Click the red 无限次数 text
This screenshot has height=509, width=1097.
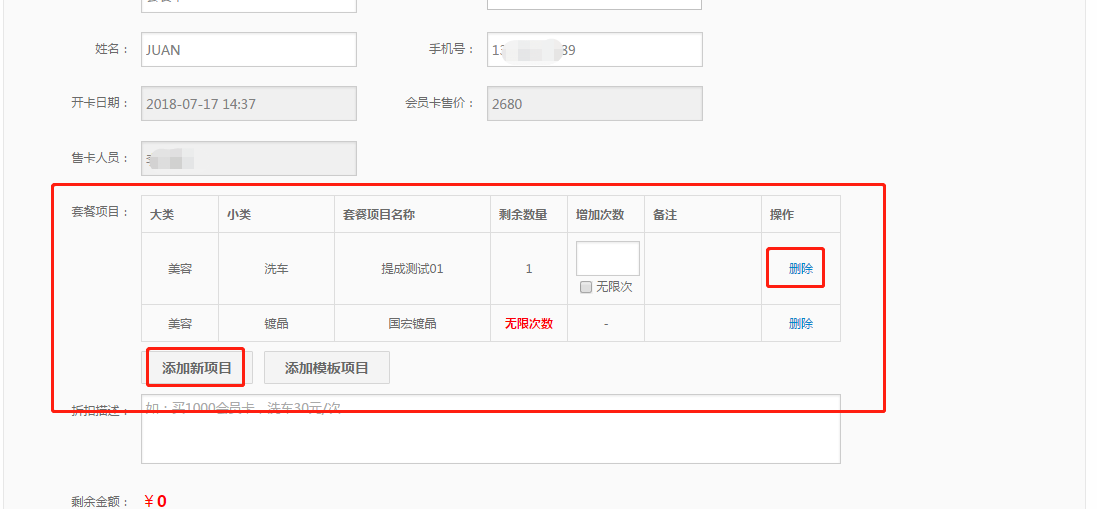pyautogui.click(x=528, y=323)
